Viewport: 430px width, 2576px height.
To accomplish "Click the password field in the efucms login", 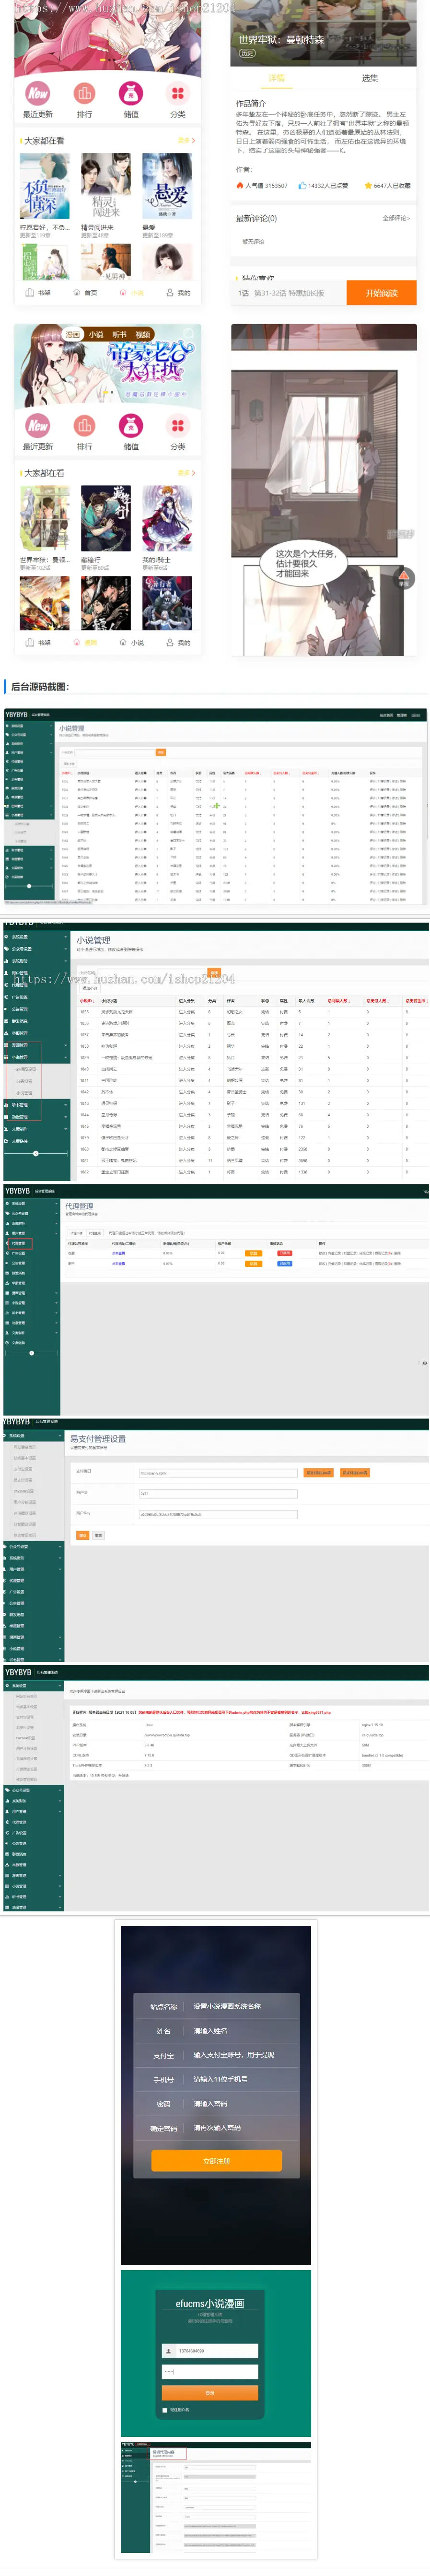I will 210,2372.
